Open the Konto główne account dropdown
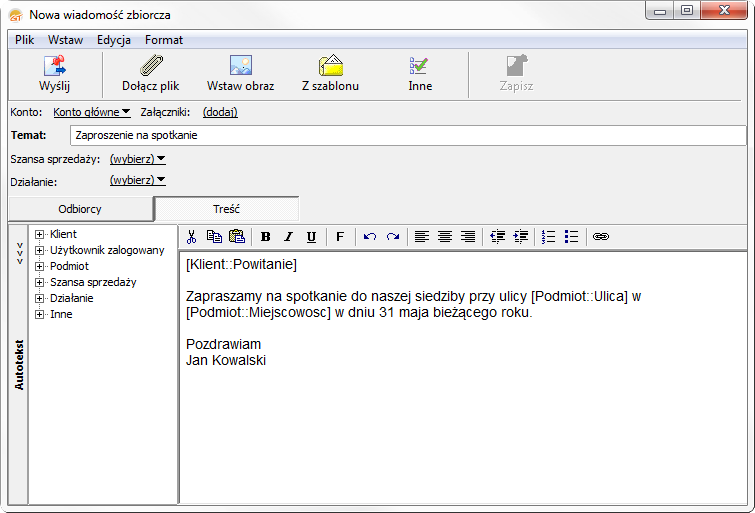The image size is (755, 513). [92, 112]
